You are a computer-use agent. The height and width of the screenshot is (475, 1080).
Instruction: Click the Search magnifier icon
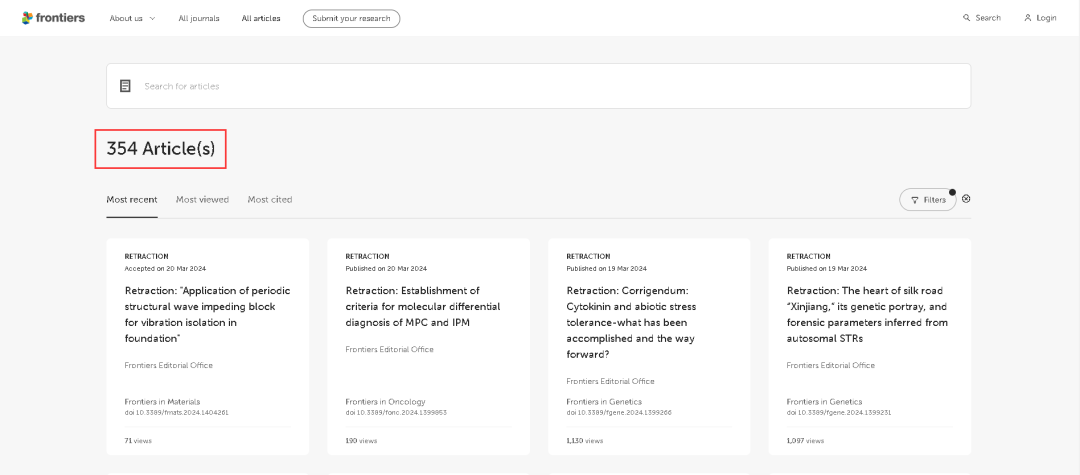coord(966,18)
